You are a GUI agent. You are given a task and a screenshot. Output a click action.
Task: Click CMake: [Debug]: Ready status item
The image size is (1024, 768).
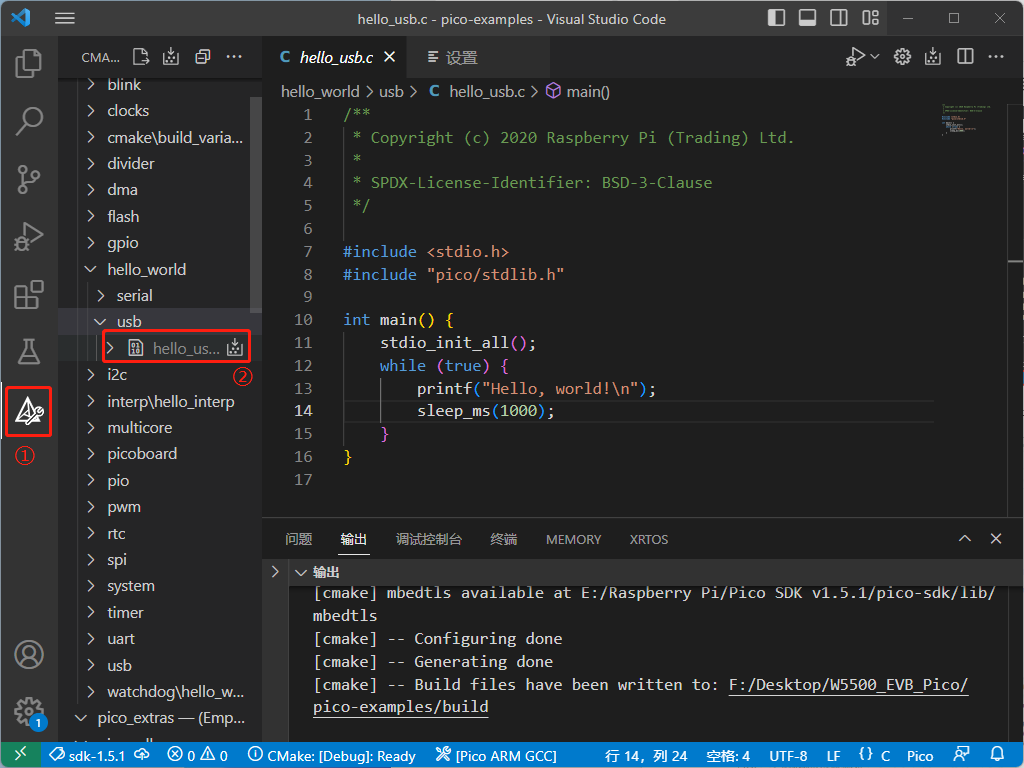(x=331, y=756)
